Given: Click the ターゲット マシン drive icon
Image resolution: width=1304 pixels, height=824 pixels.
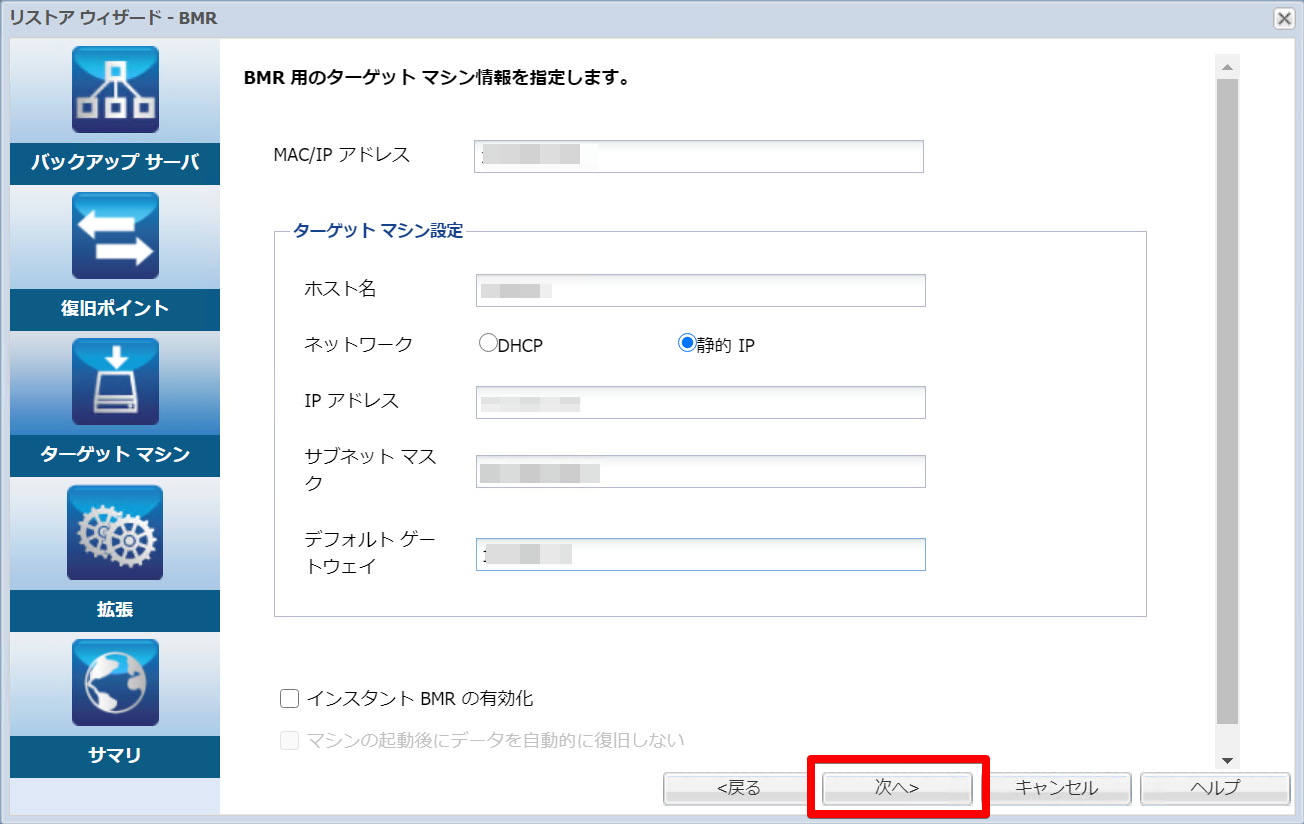Looking at the screenshot, I should [115, 382].
